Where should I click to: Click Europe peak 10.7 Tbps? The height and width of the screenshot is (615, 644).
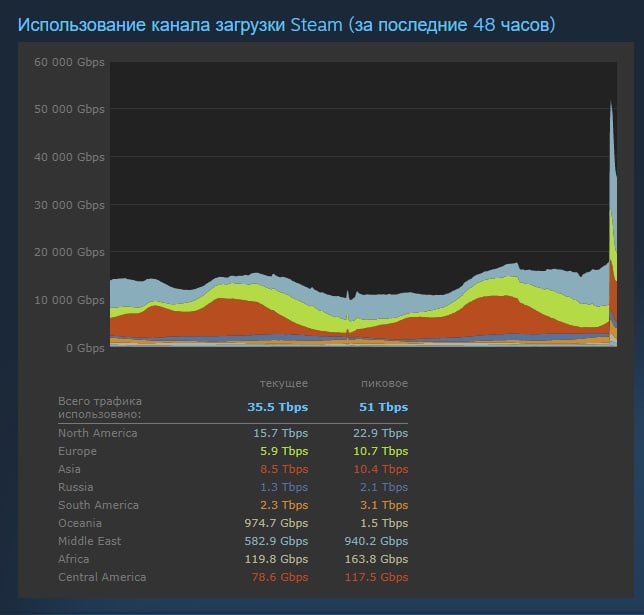tap(381, 451)
